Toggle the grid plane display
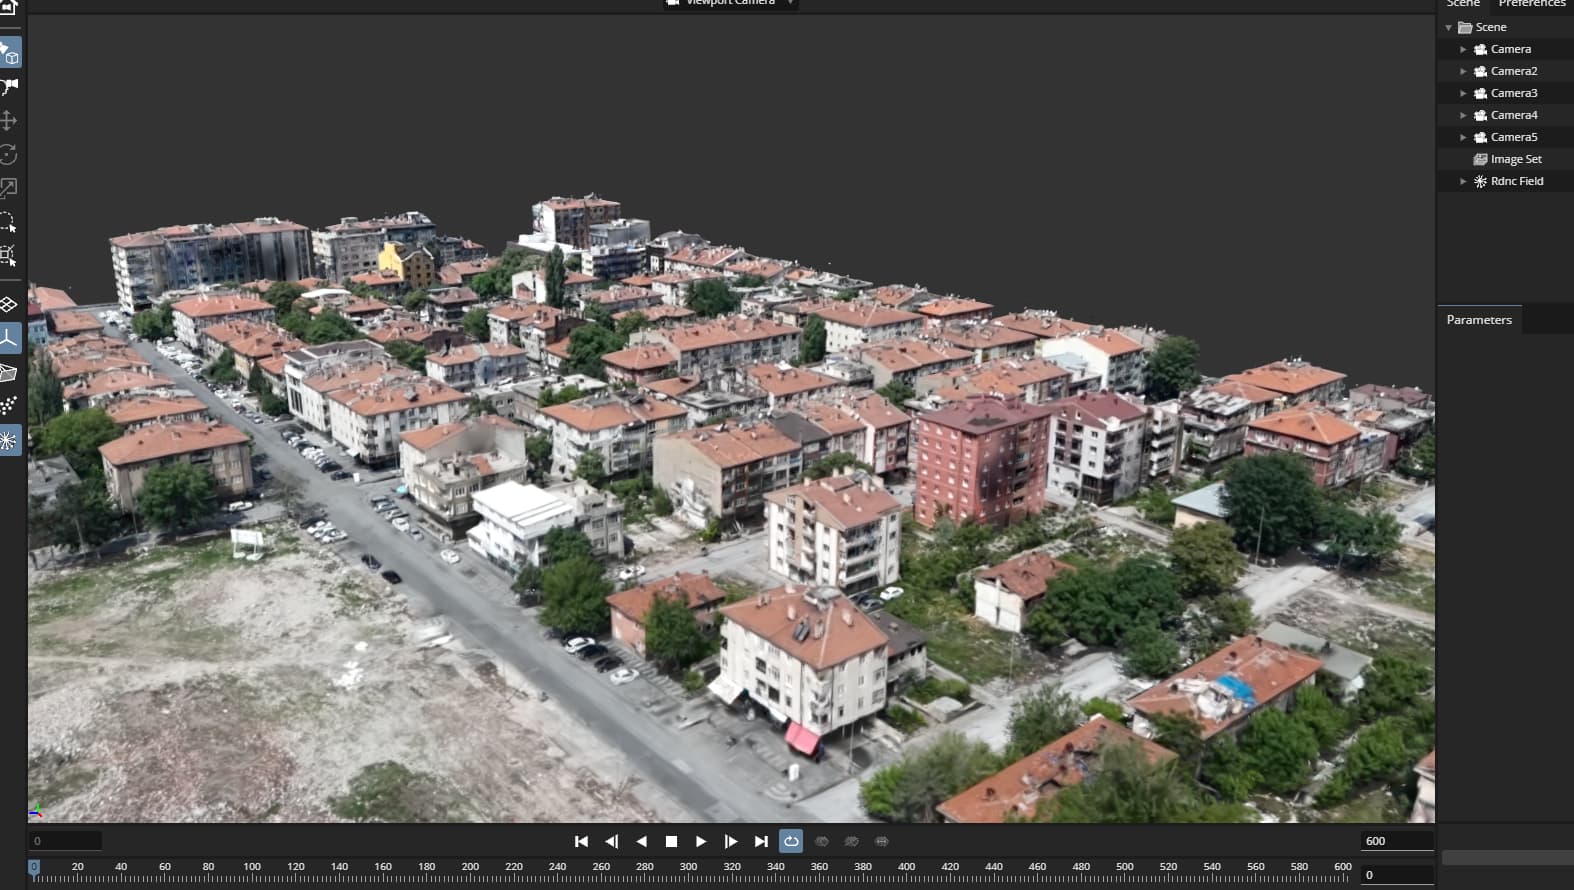This screenshot has width=1574, height=890. click(9, 304)
